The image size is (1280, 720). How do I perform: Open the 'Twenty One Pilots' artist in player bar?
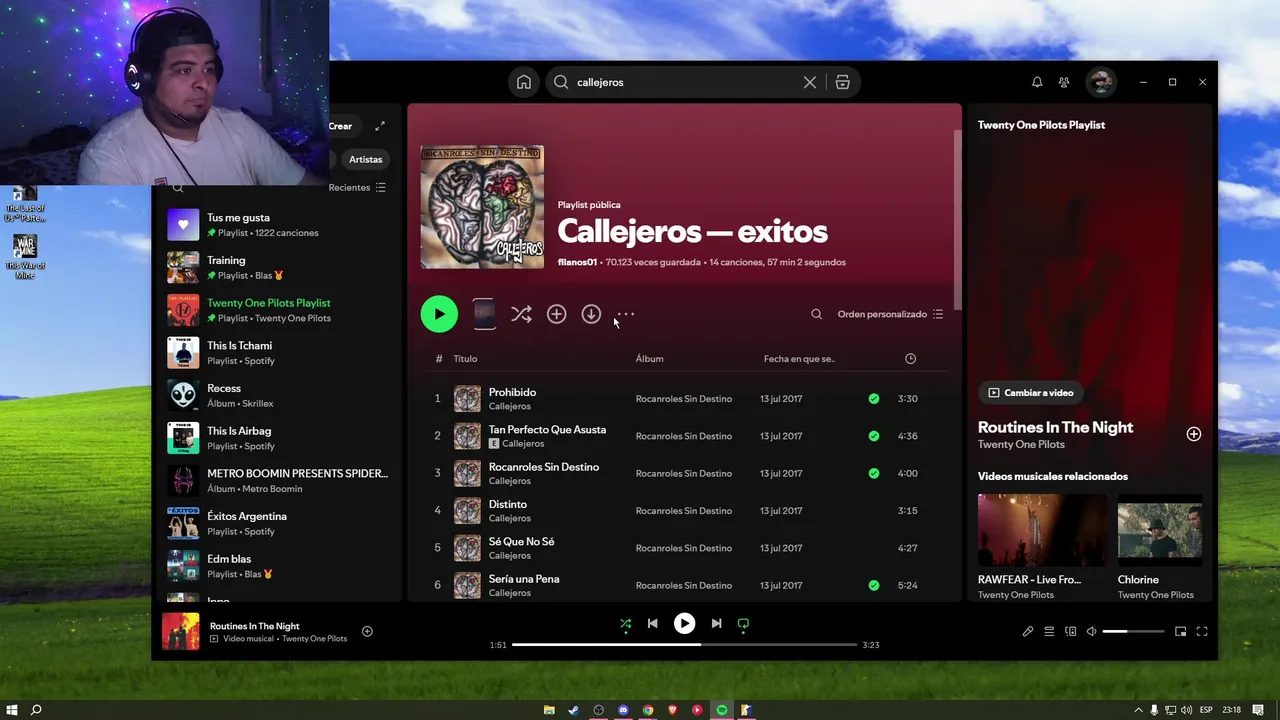point(314,638)
